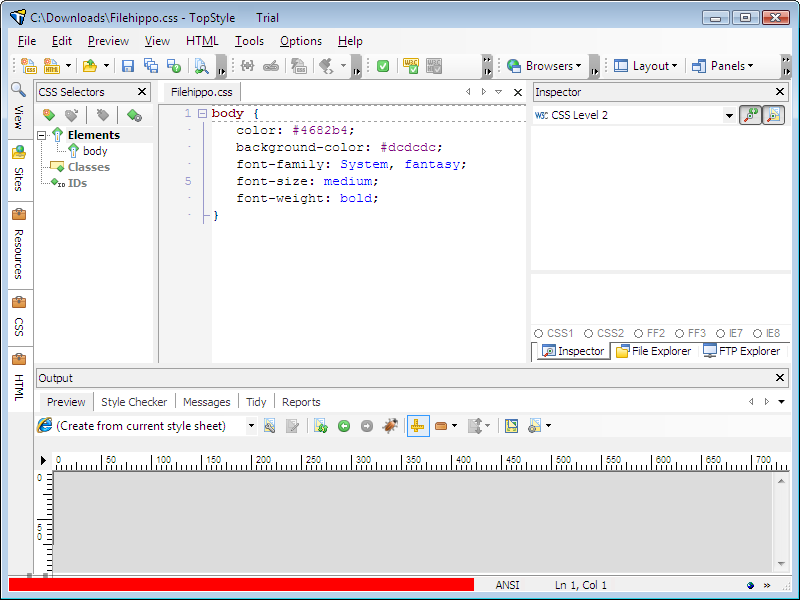This screenshot has height=600, width=800.
Task: Select the FF3 radio button
Action: tap(680, 333)
